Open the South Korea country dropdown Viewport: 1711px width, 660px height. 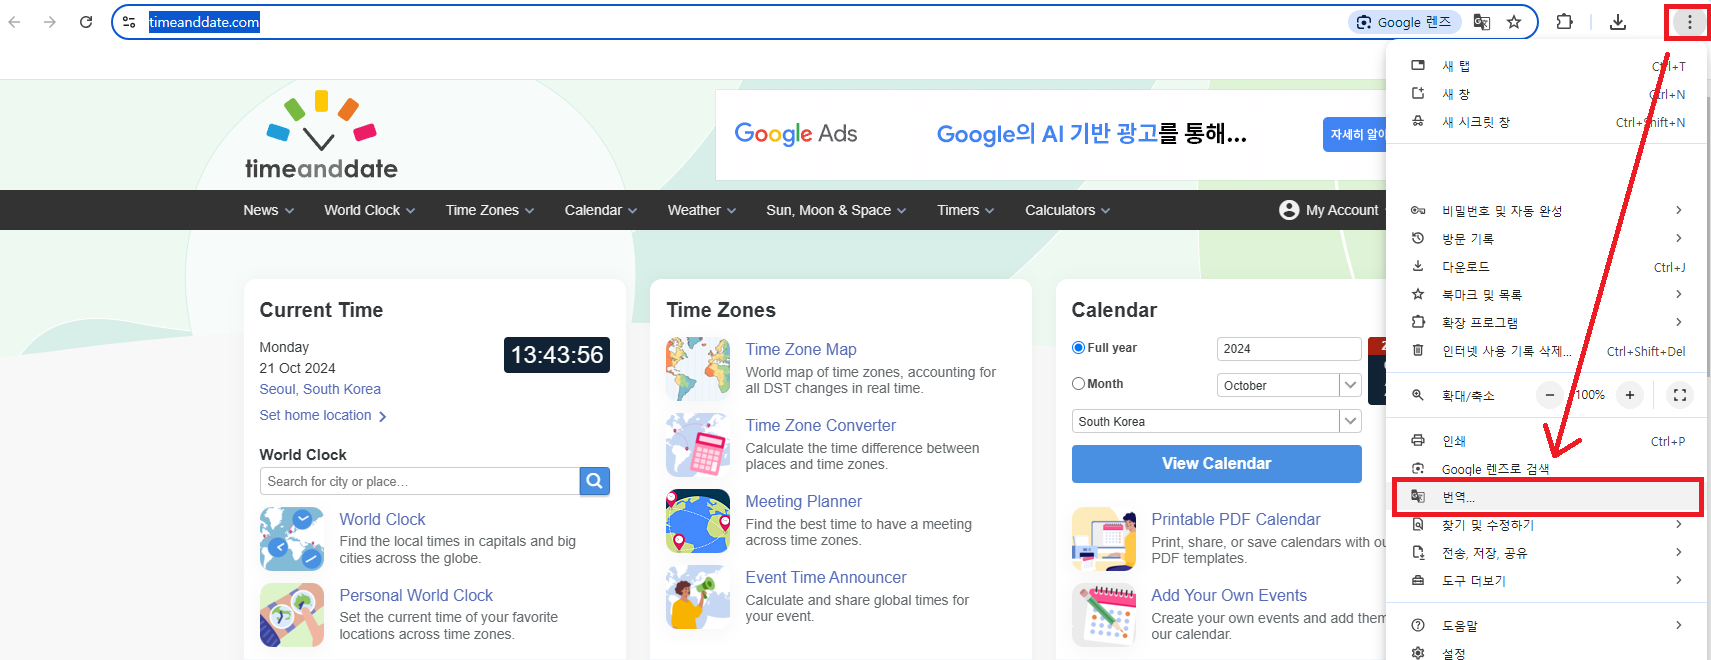coord(1216,421)
